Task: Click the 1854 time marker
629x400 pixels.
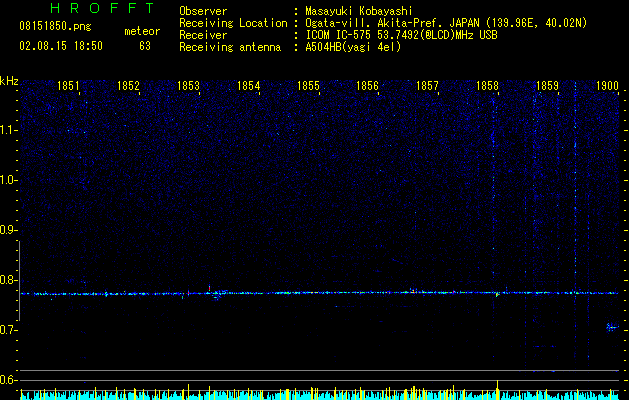Action: 248,86
